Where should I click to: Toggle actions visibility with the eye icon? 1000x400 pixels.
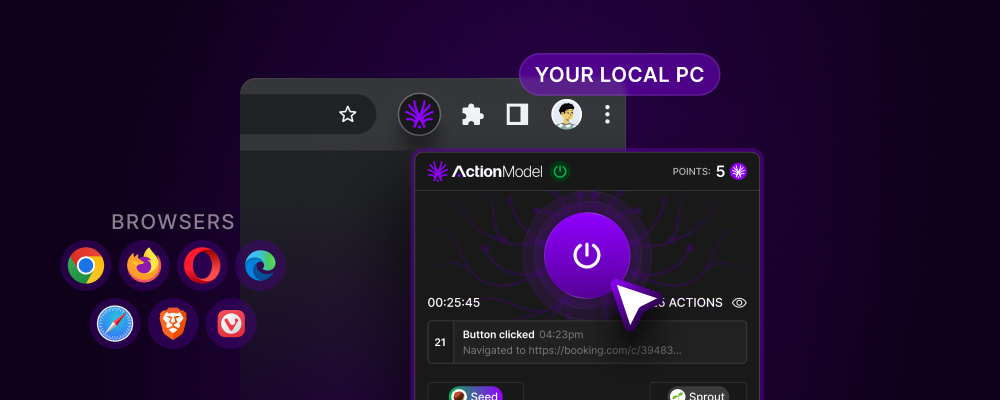point(739,303)
